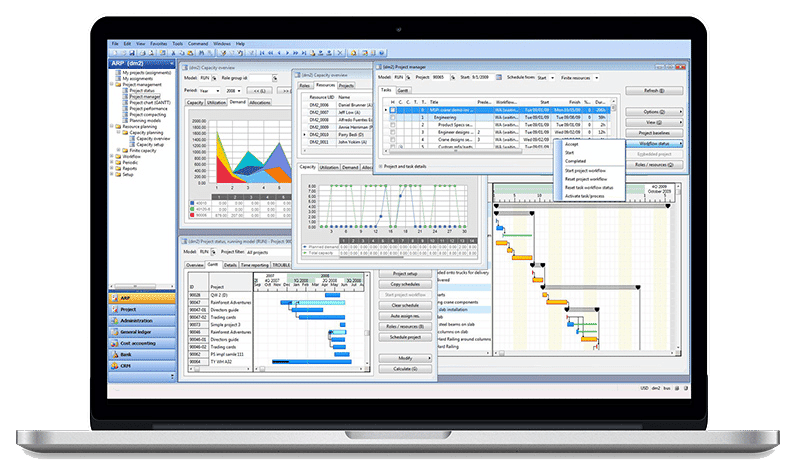Click the Calculate button
The width and height of the screenshot is (800, 472).
tap(405, 368)
